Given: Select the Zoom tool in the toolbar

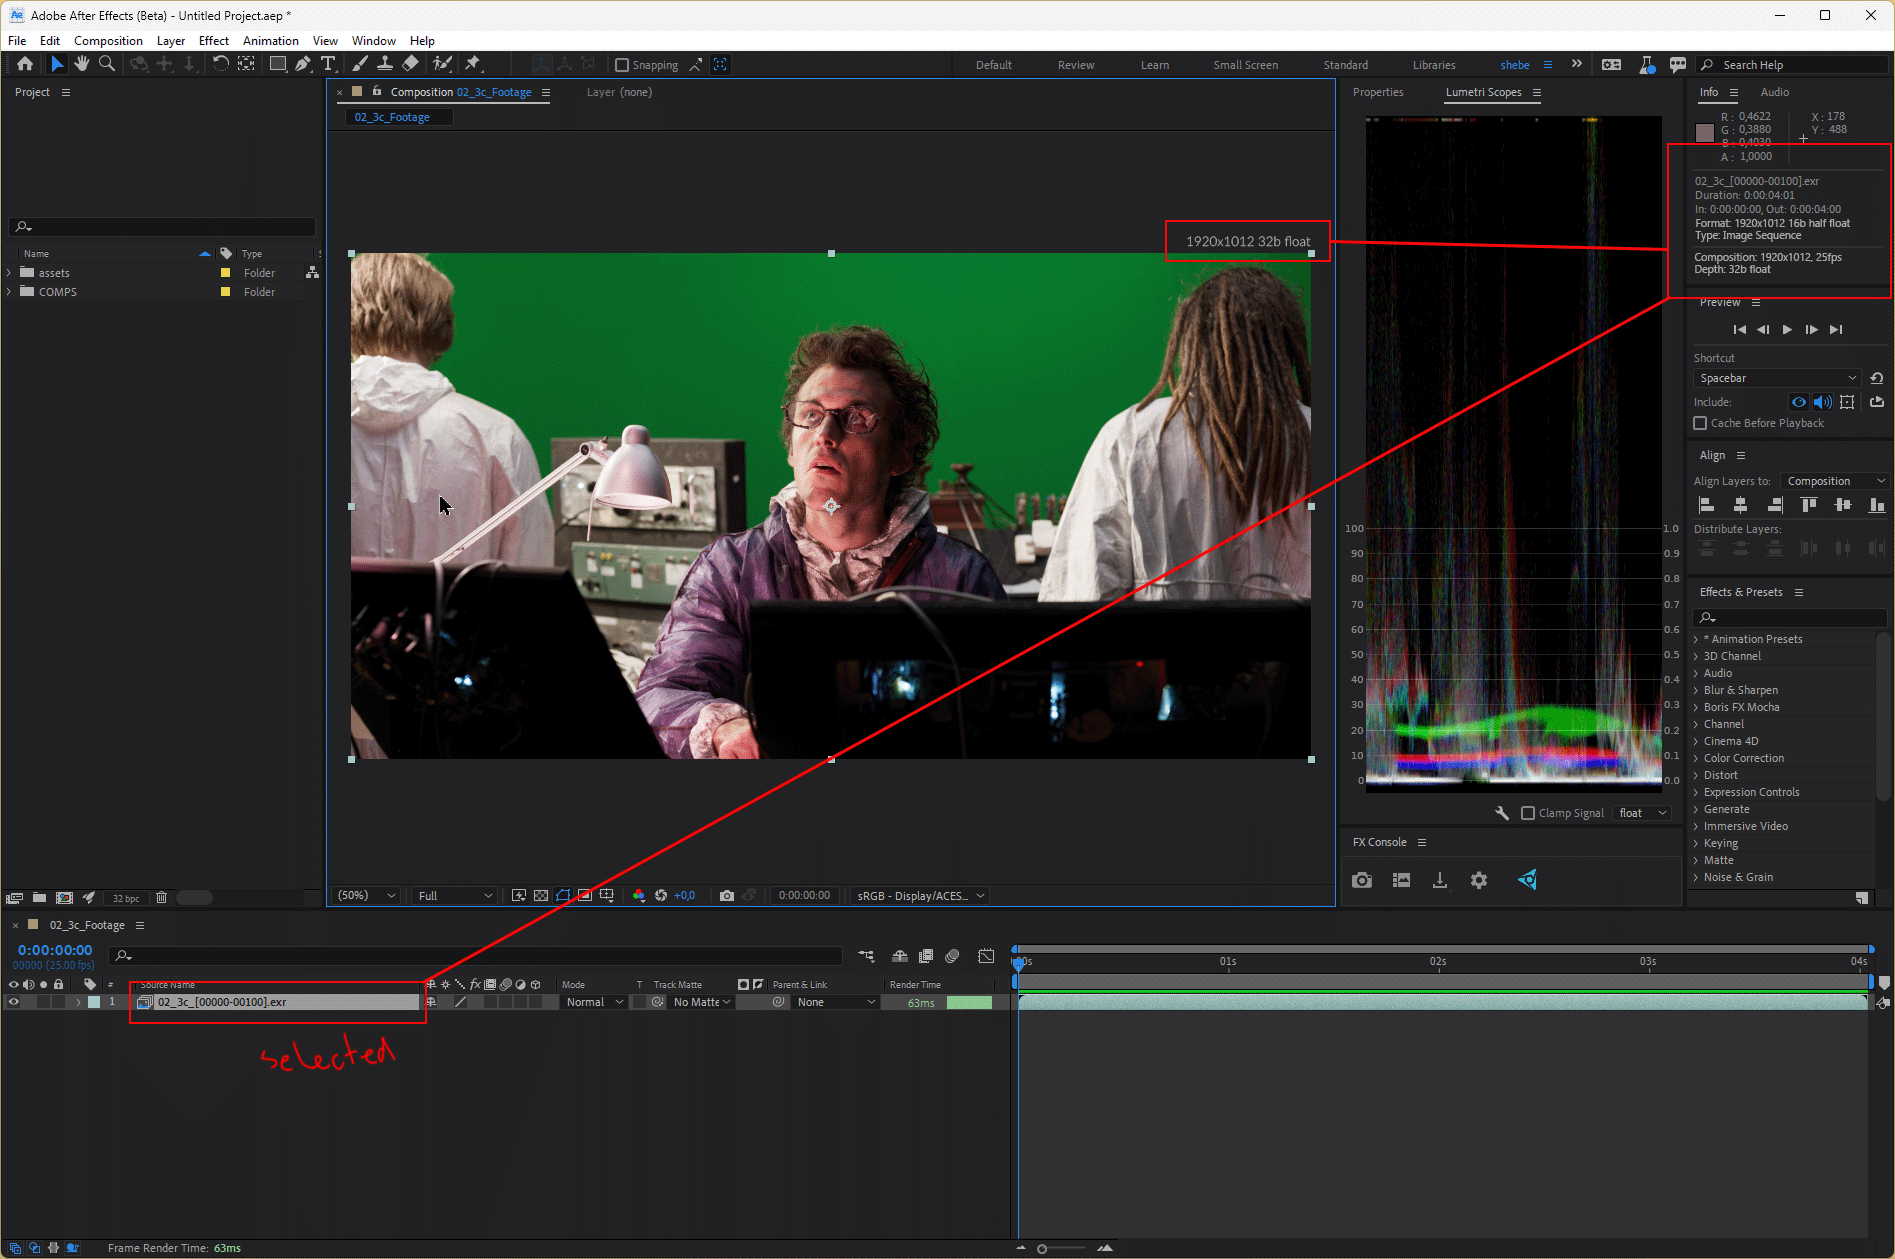Looking at the screenshot, I should [x=106, y=63].
